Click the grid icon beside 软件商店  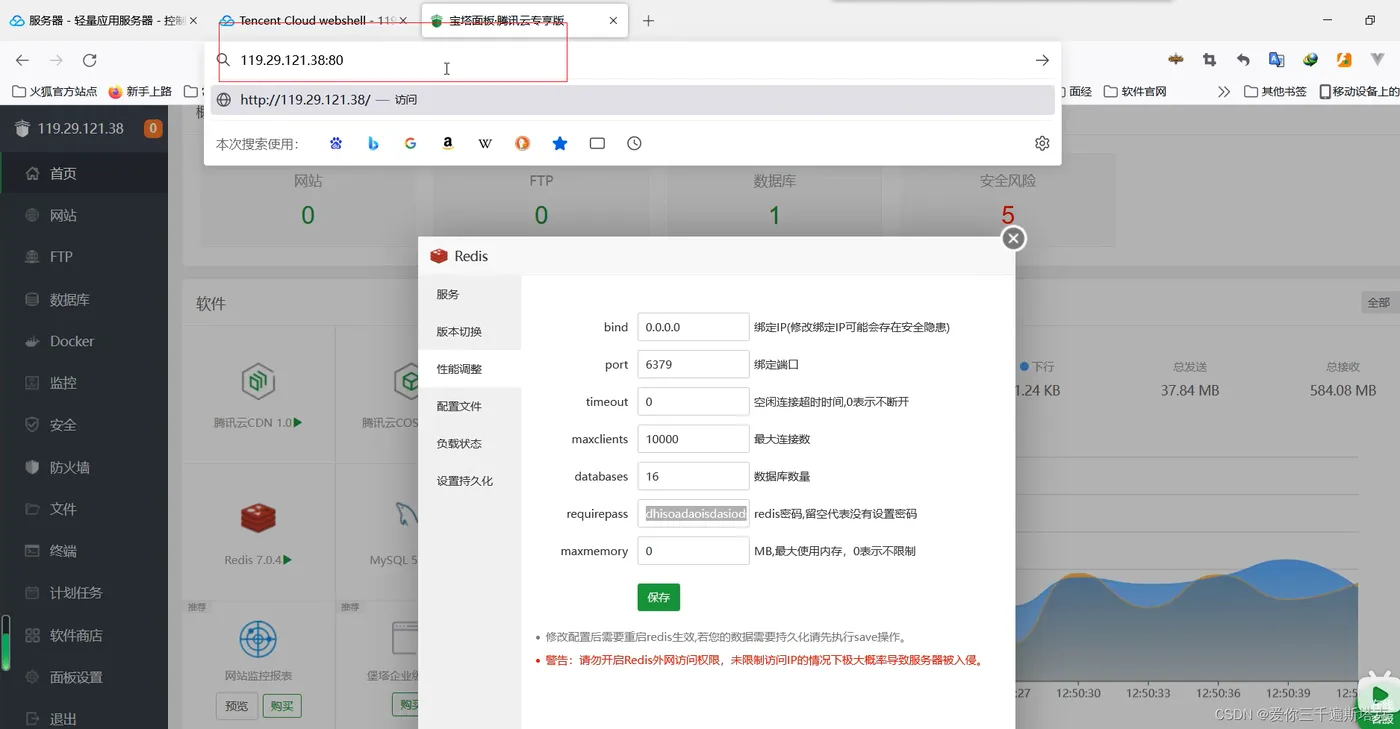pyautogui.click(x=32, y=635)
